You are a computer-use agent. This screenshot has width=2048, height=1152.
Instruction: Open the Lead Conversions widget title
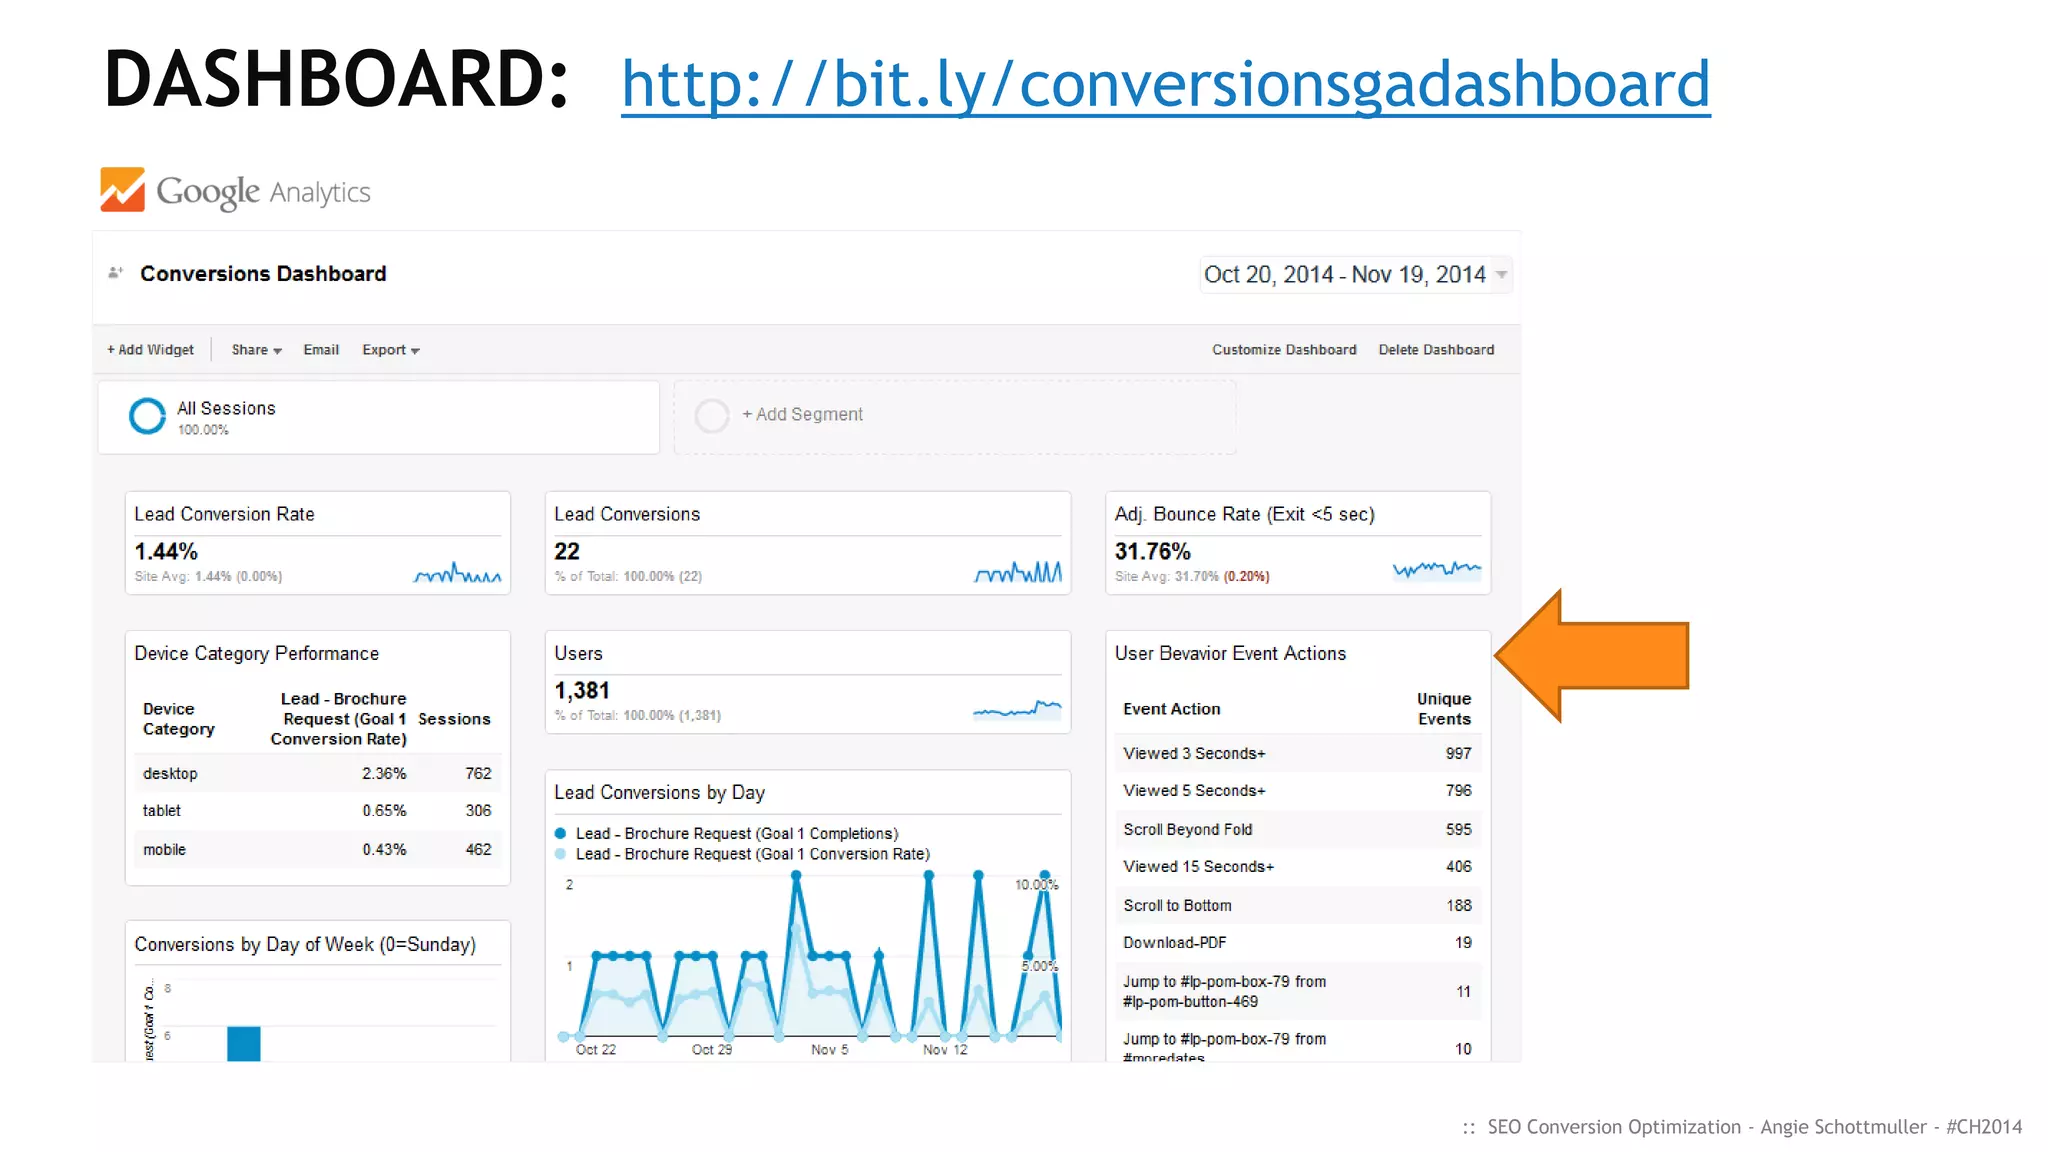coord(627,514)
